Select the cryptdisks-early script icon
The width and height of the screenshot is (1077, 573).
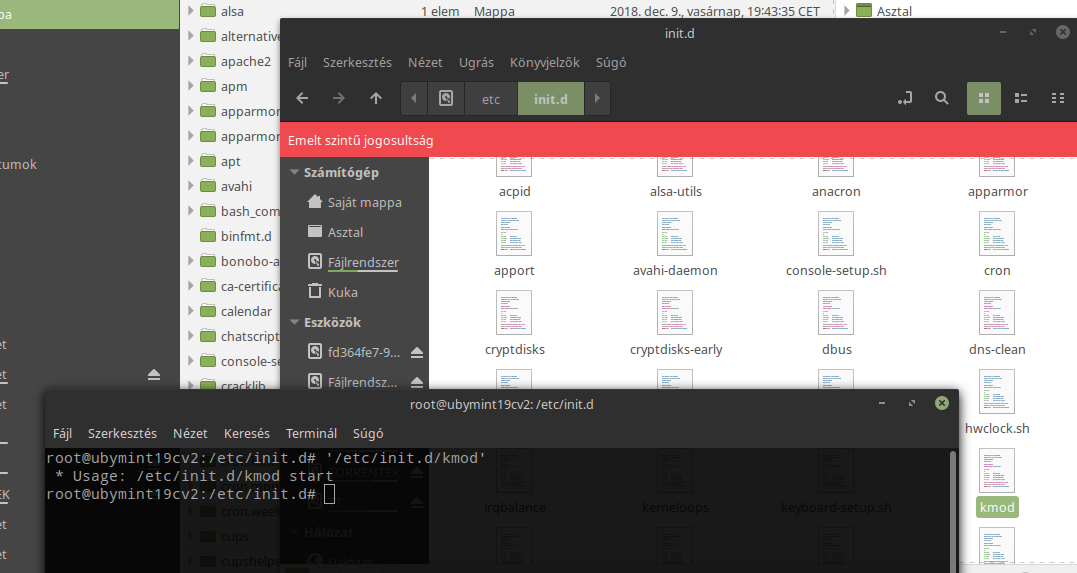[x=675, y=313]
